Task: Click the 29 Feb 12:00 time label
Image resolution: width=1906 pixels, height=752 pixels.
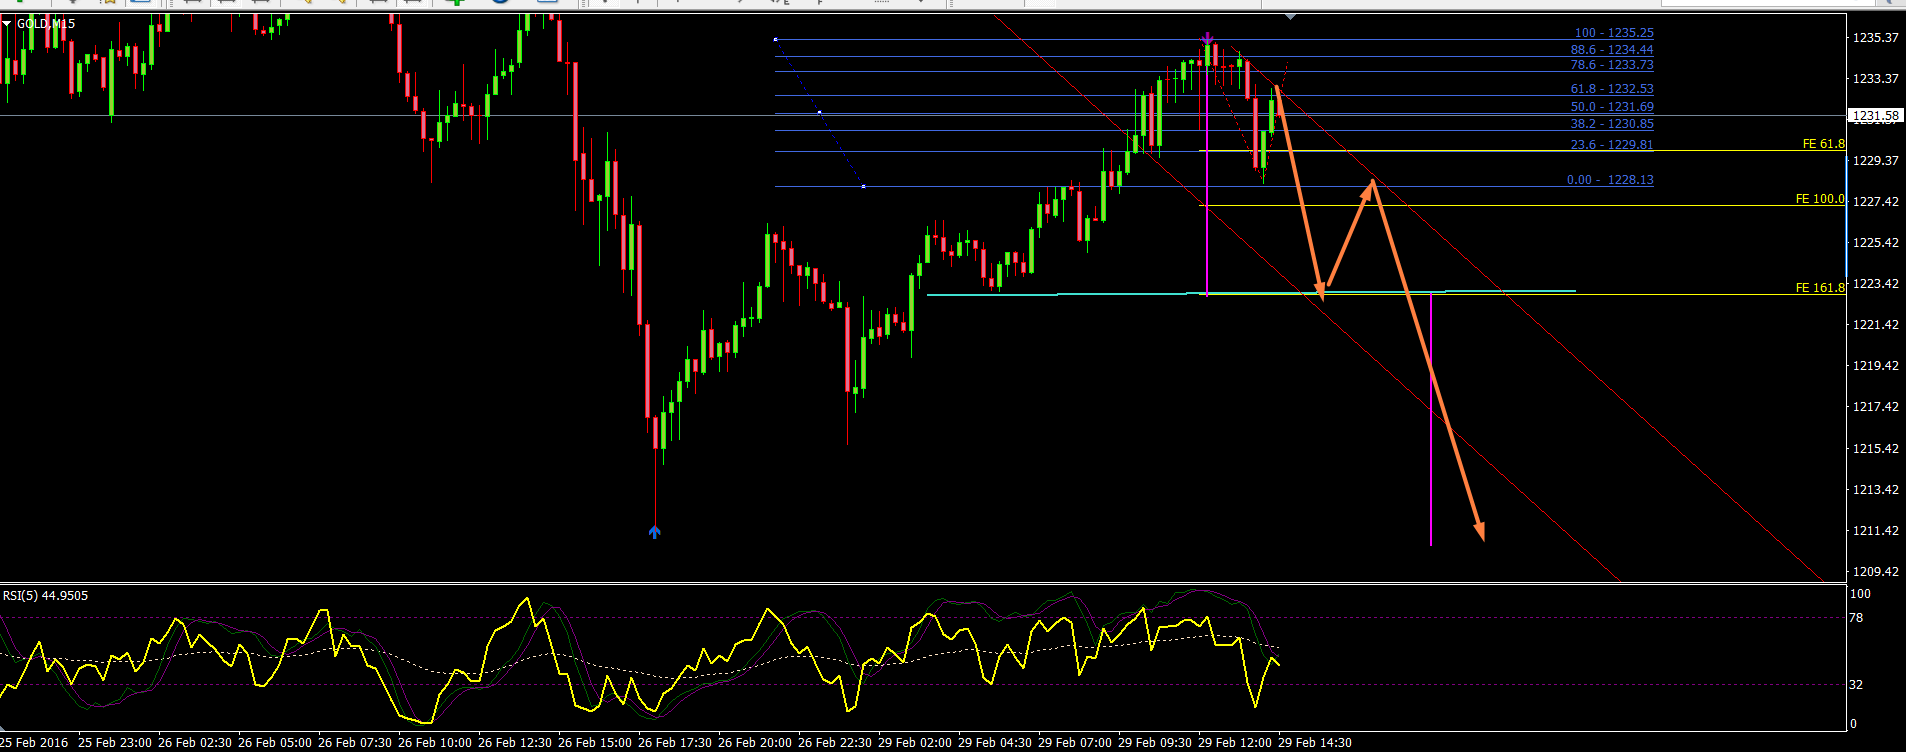Action: [x=1235, y=743]
